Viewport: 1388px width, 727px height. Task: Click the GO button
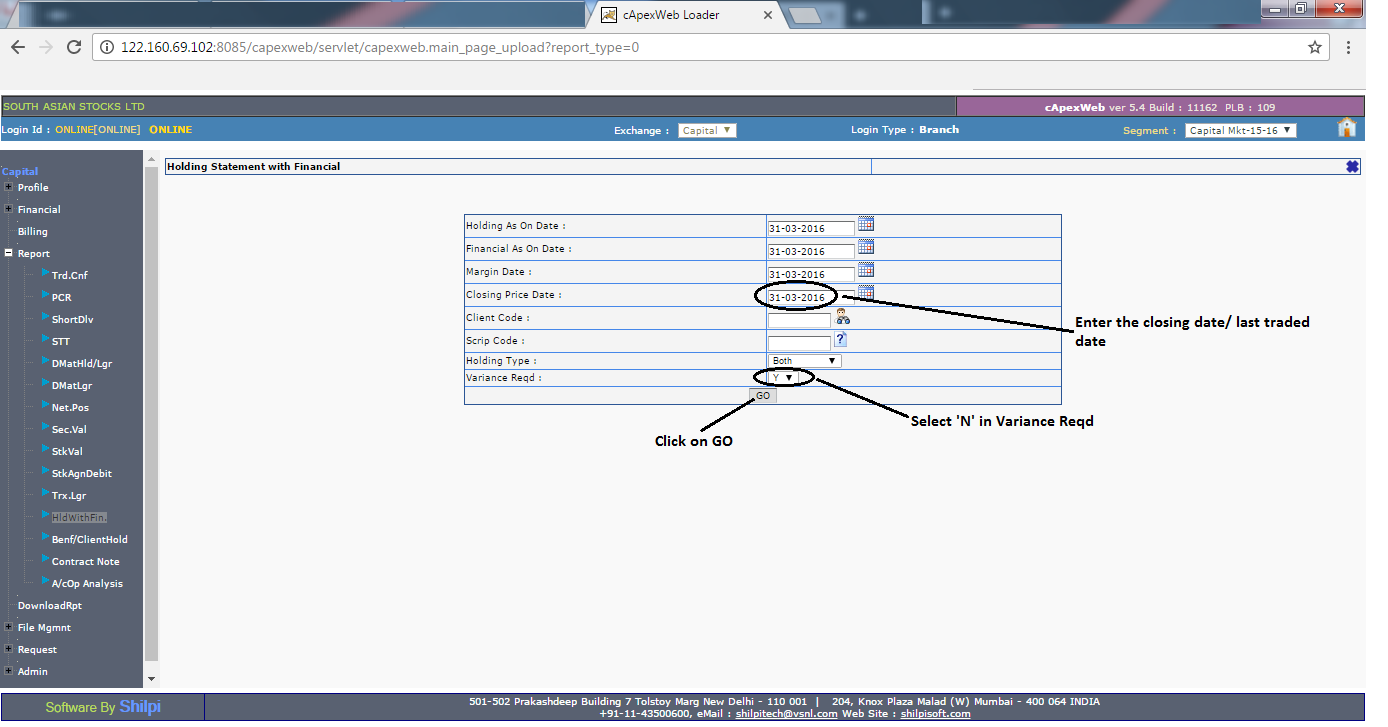click(x=763, y=396)
